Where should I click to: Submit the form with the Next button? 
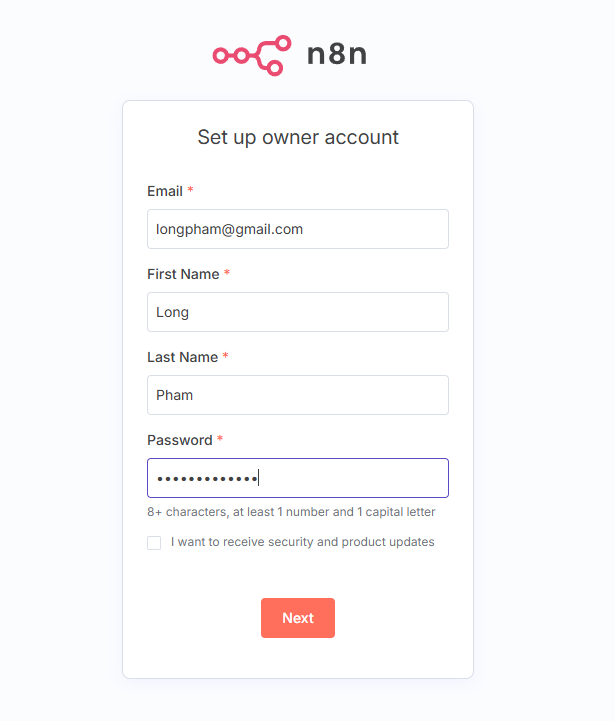[298, 618]
